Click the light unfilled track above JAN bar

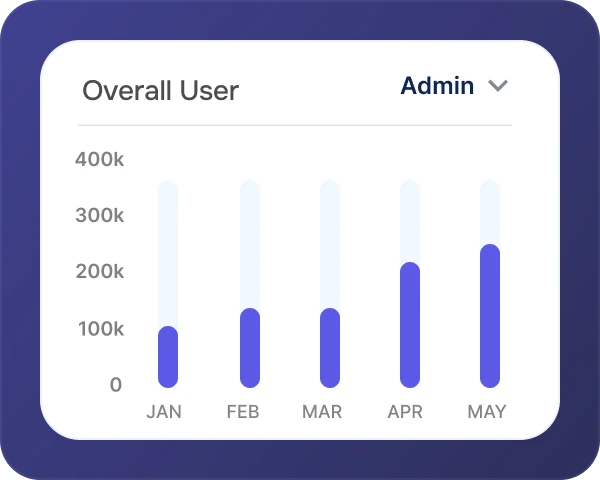click(x=168, y=250)
